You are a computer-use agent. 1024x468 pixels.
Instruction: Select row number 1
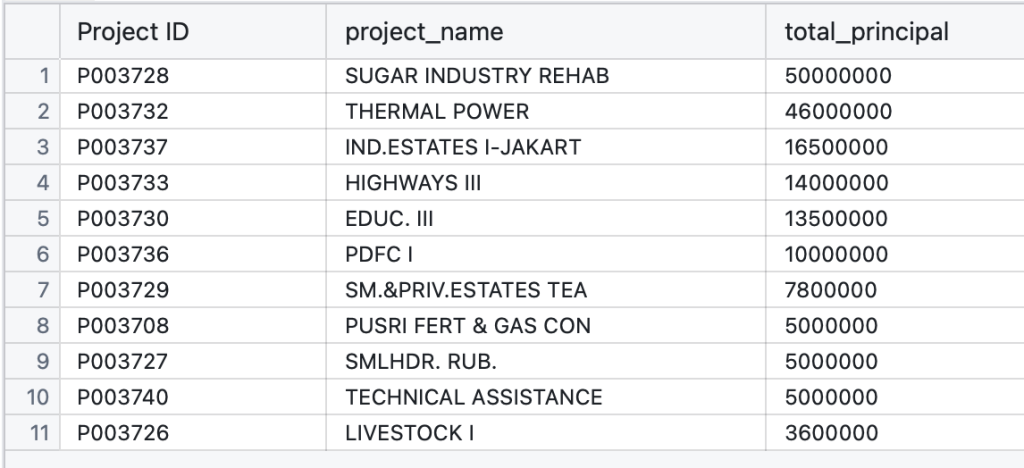click(x=43, y=76)
